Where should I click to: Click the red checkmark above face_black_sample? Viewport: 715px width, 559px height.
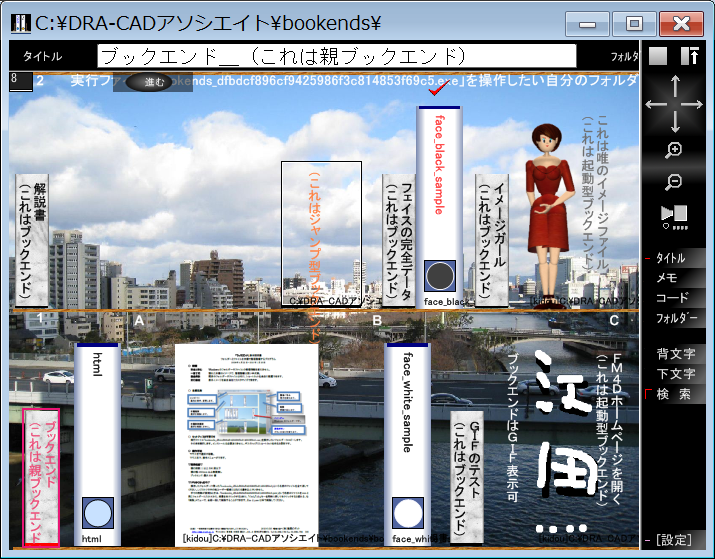(x=440, y=88)
